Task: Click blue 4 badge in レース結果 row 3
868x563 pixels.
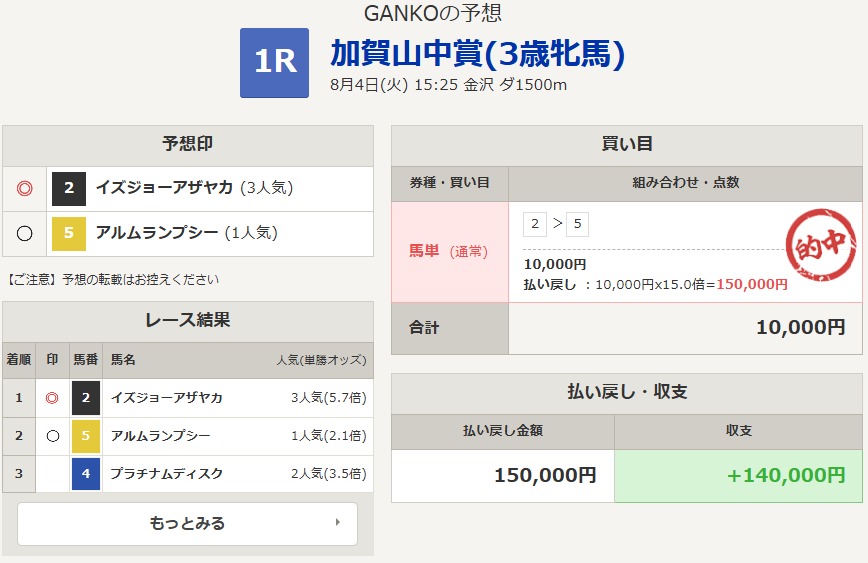Action: coord(86,474)
